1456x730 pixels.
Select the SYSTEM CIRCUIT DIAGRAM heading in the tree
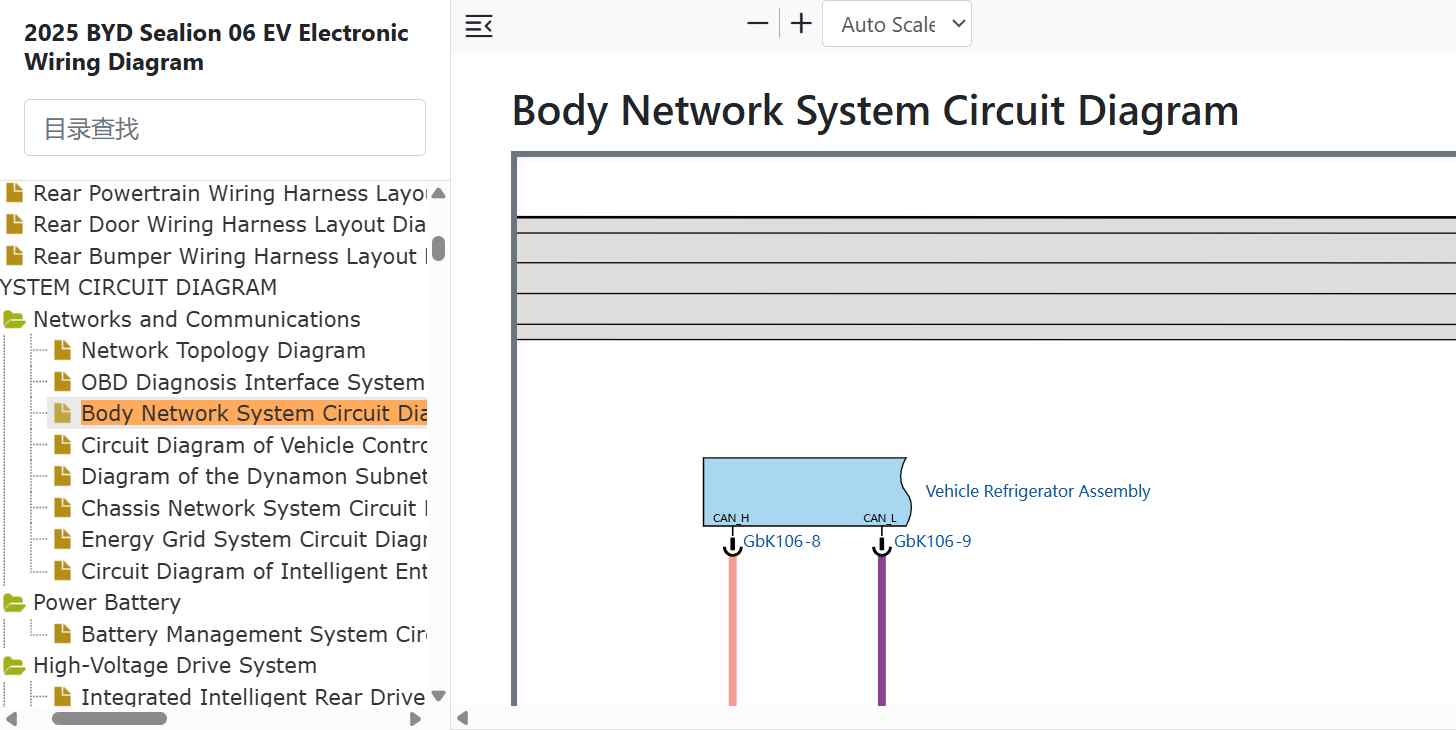(138, 288)
